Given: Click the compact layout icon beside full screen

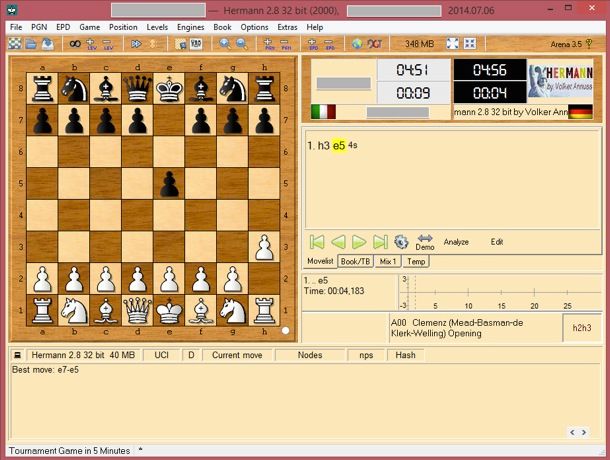Looking at the screenshot, I should [x=470, y=44].
